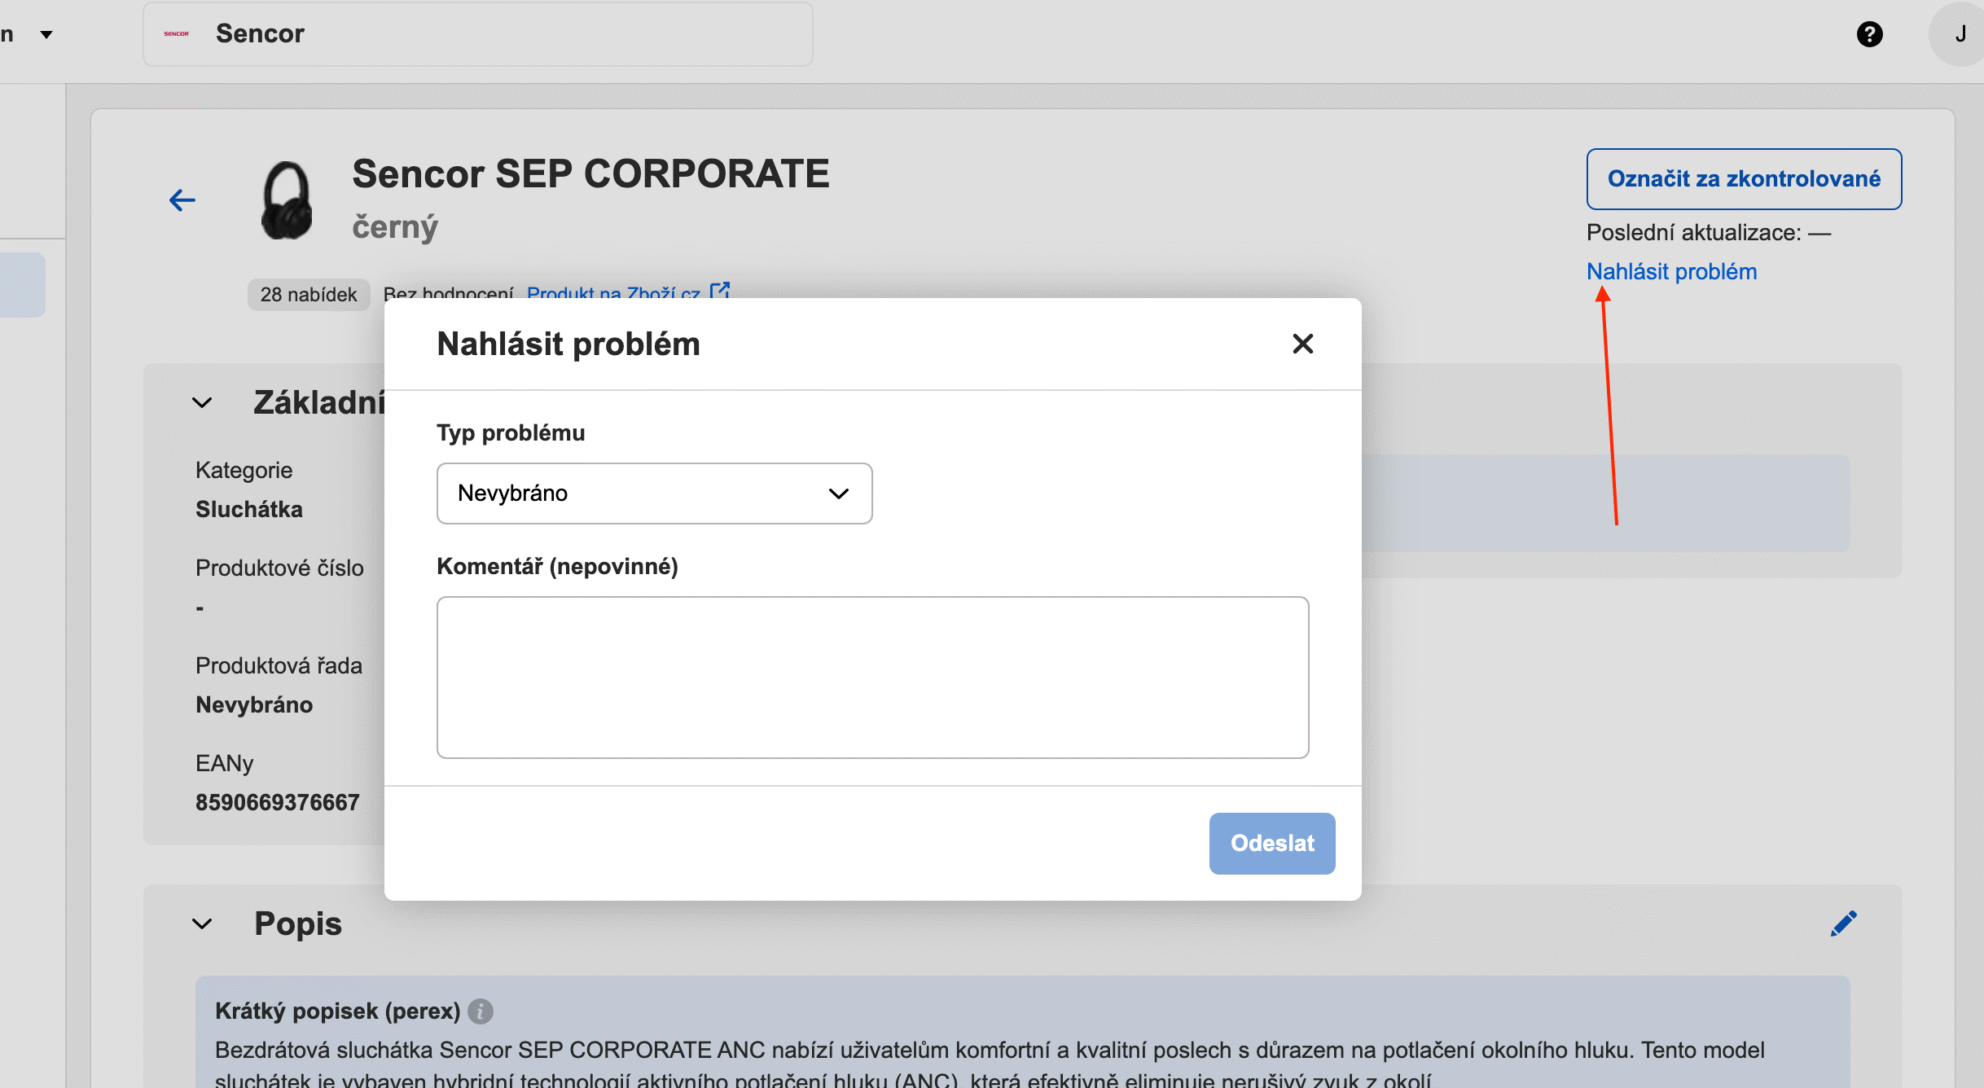This screenshot has width=1984, height=1088.
Task: Collapse the Základní section chevron
Action: point(202,403)
